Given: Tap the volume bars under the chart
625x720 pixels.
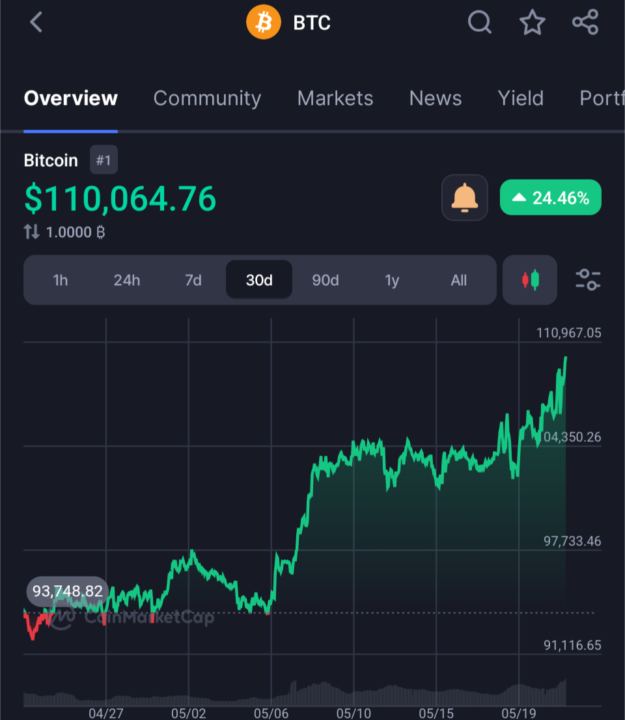Looking at the screenshot, I should 295,694.
